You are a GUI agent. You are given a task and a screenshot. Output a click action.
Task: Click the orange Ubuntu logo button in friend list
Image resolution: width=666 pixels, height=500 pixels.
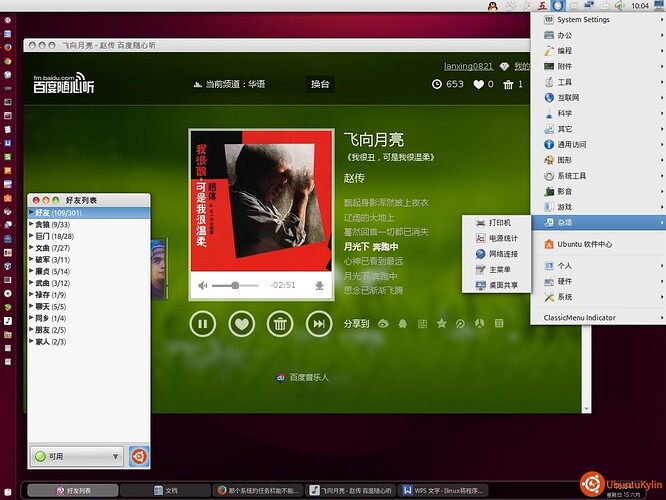click(140, 456)
